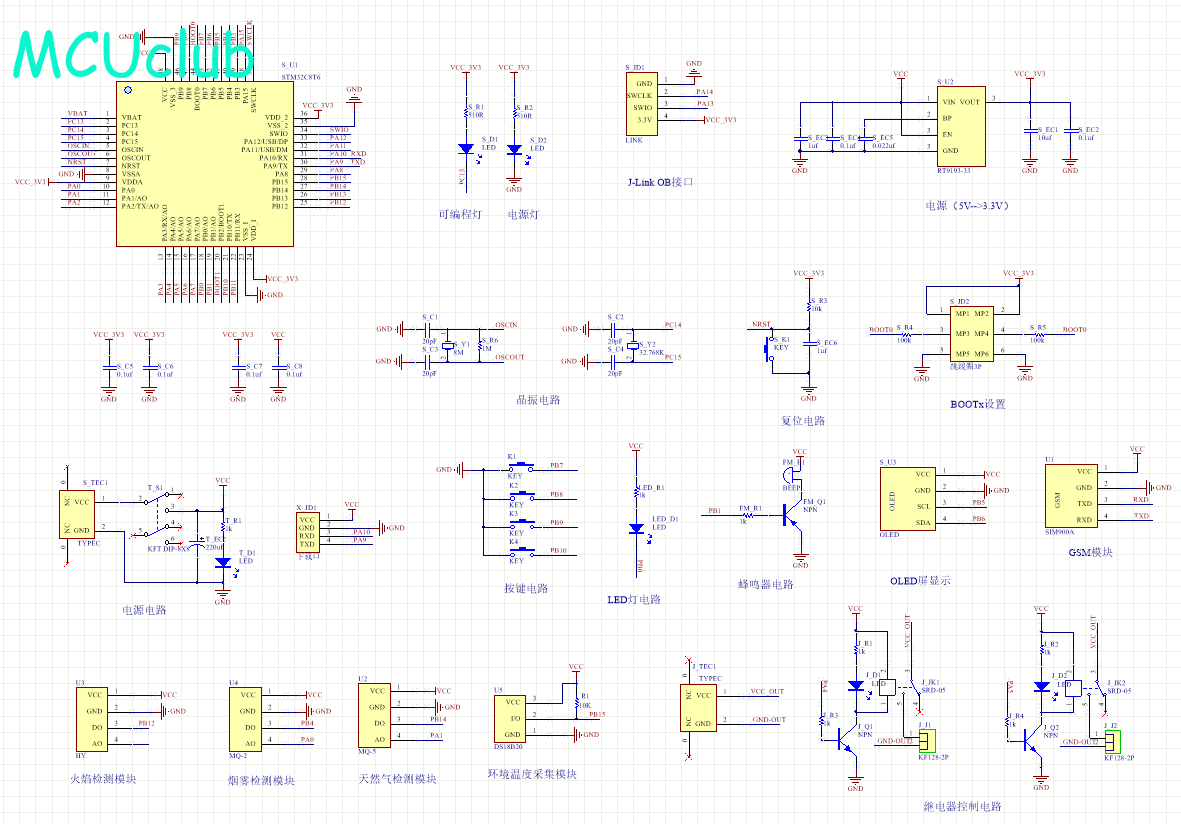Click the S_D1 programmable LED
1181x824 pixels.
pos(465,149)
